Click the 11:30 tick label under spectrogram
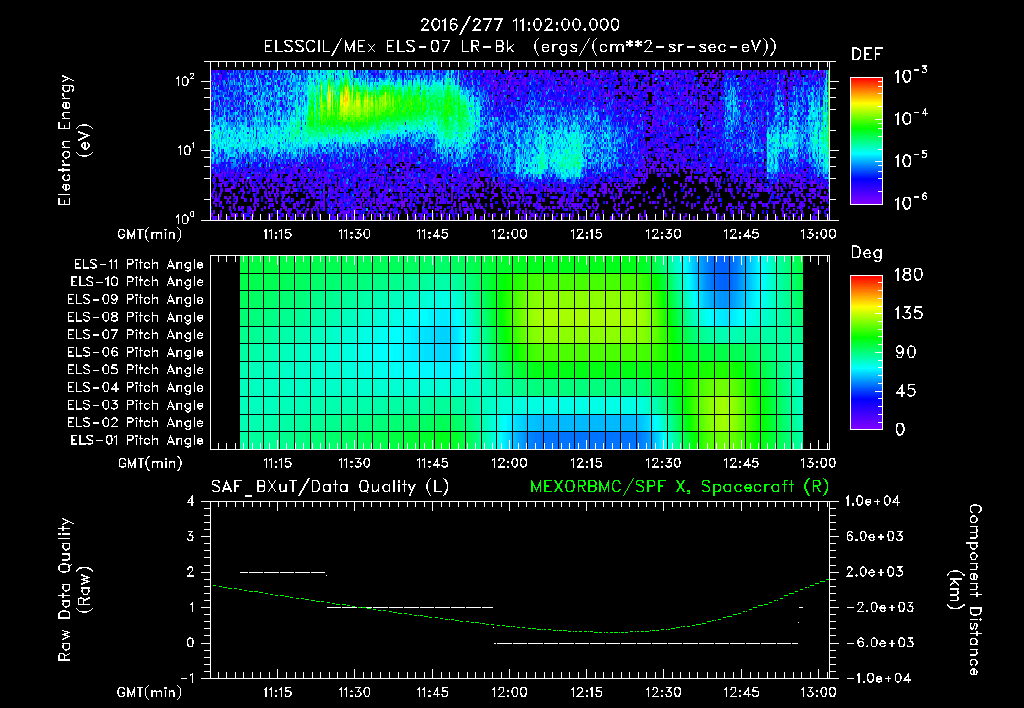 pyautogui.click(x=354, y=234)
